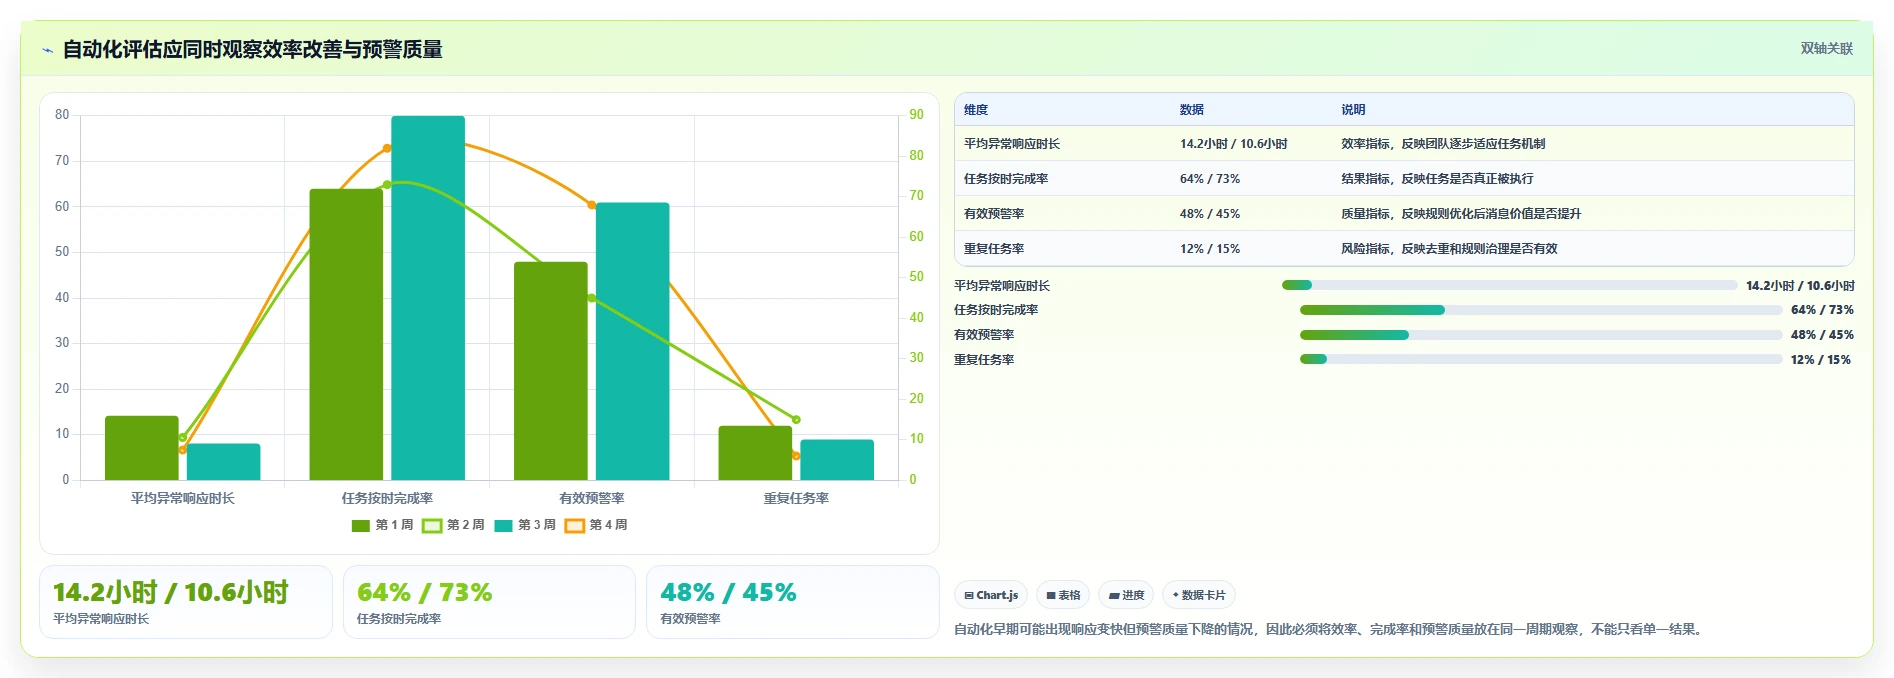Screen dimensions: 1894x678
Task: Click the left axis tick label 80
Action: click(62, 115)
